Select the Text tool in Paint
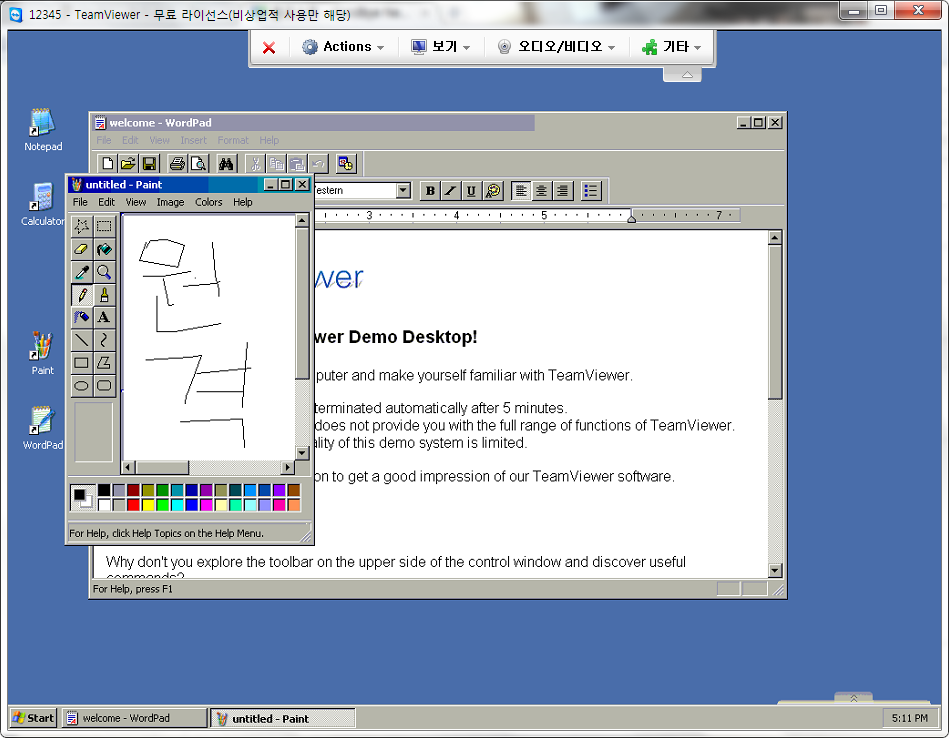The height and width of the screenshot is (738, 949). coord(104,317)
